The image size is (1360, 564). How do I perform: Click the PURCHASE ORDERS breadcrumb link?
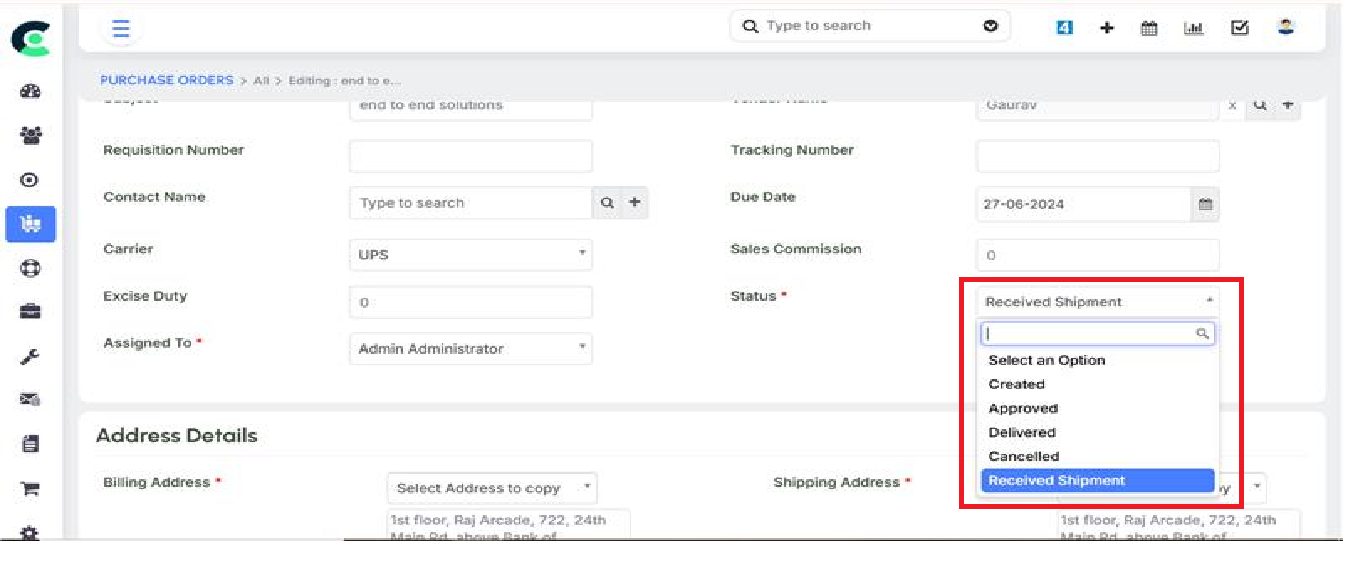tap(166, 80)
